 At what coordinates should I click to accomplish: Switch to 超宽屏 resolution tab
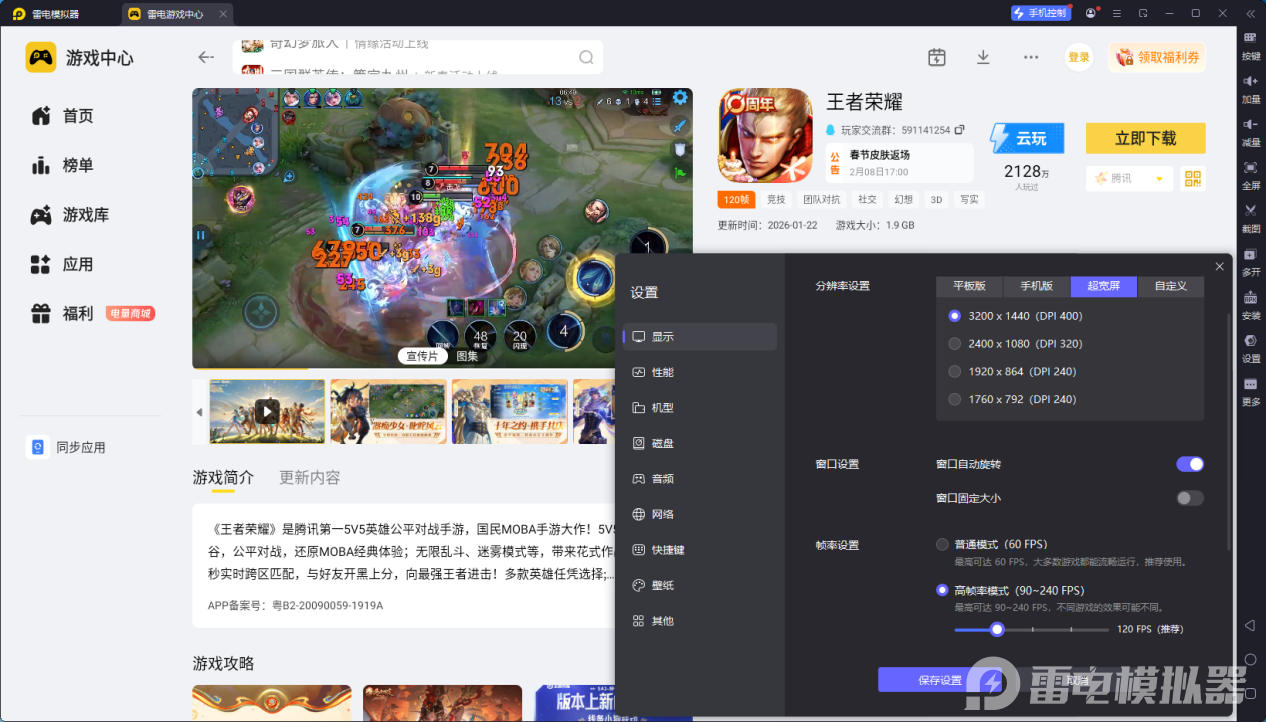[x=1104, y=286]
